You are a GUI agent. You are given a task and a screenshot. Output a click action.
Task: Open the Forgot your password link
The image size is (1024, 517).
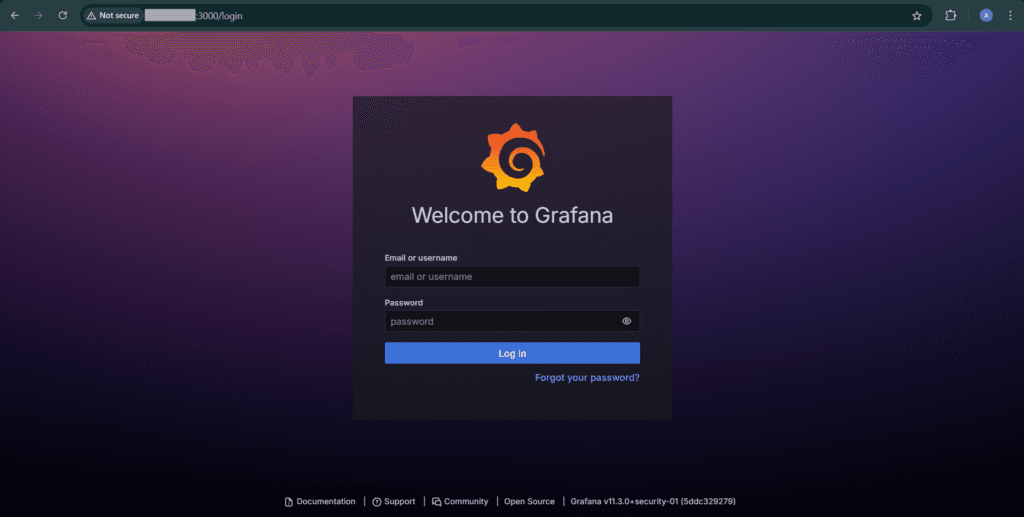(587, 377)
